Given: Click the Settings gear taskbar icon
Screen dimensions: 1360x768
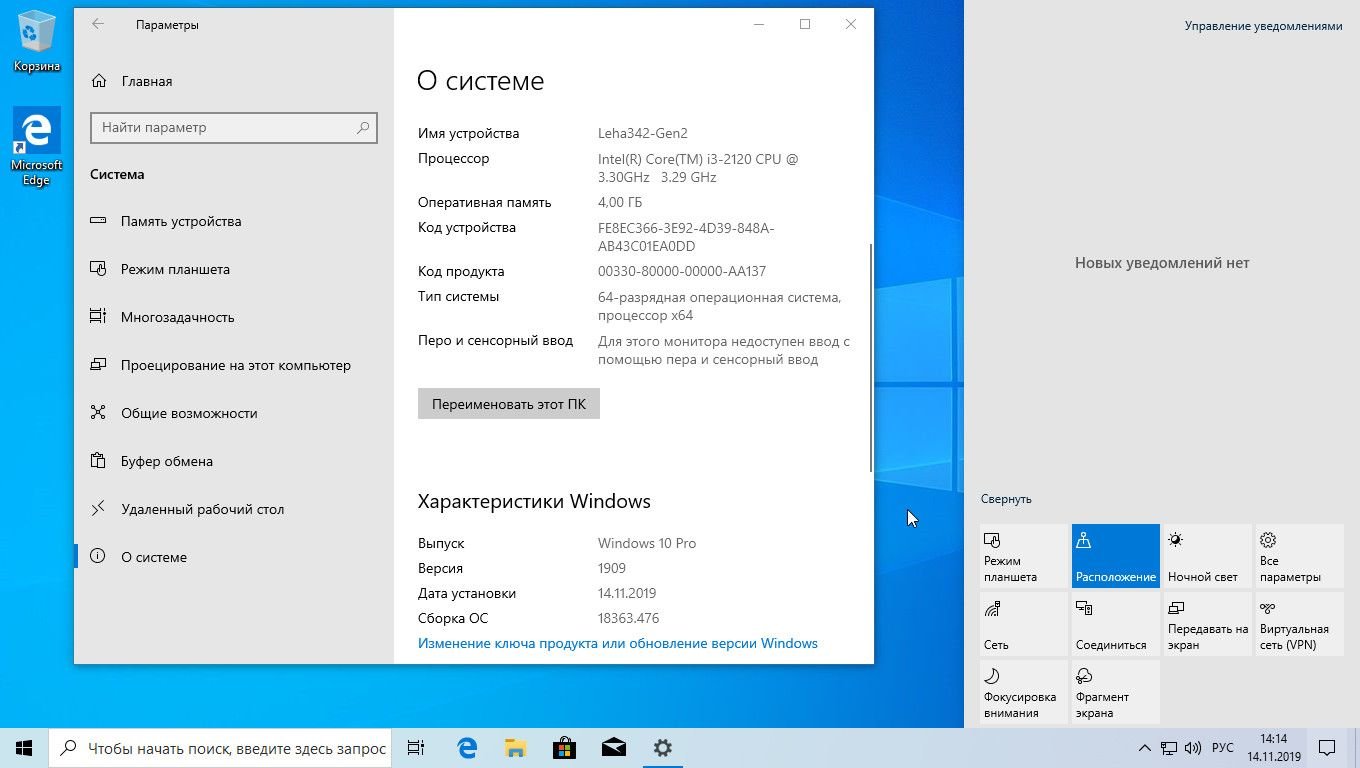Looking at the screenshot, I should coord(662,748).
